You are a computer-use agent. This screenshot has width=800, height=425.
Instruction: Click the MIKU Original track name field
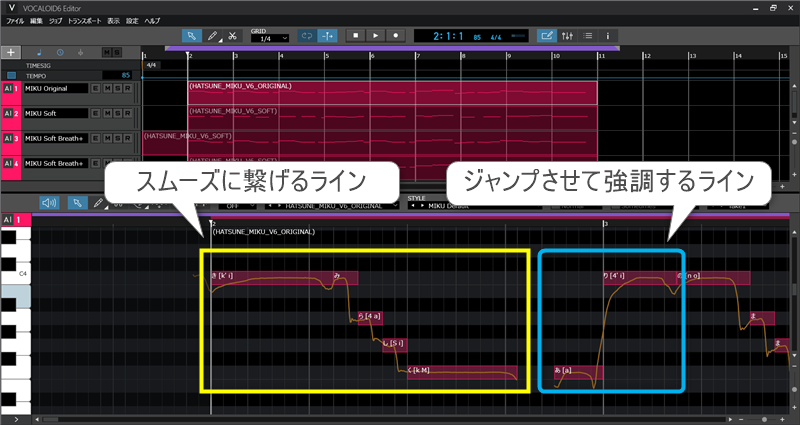[56, 88]
